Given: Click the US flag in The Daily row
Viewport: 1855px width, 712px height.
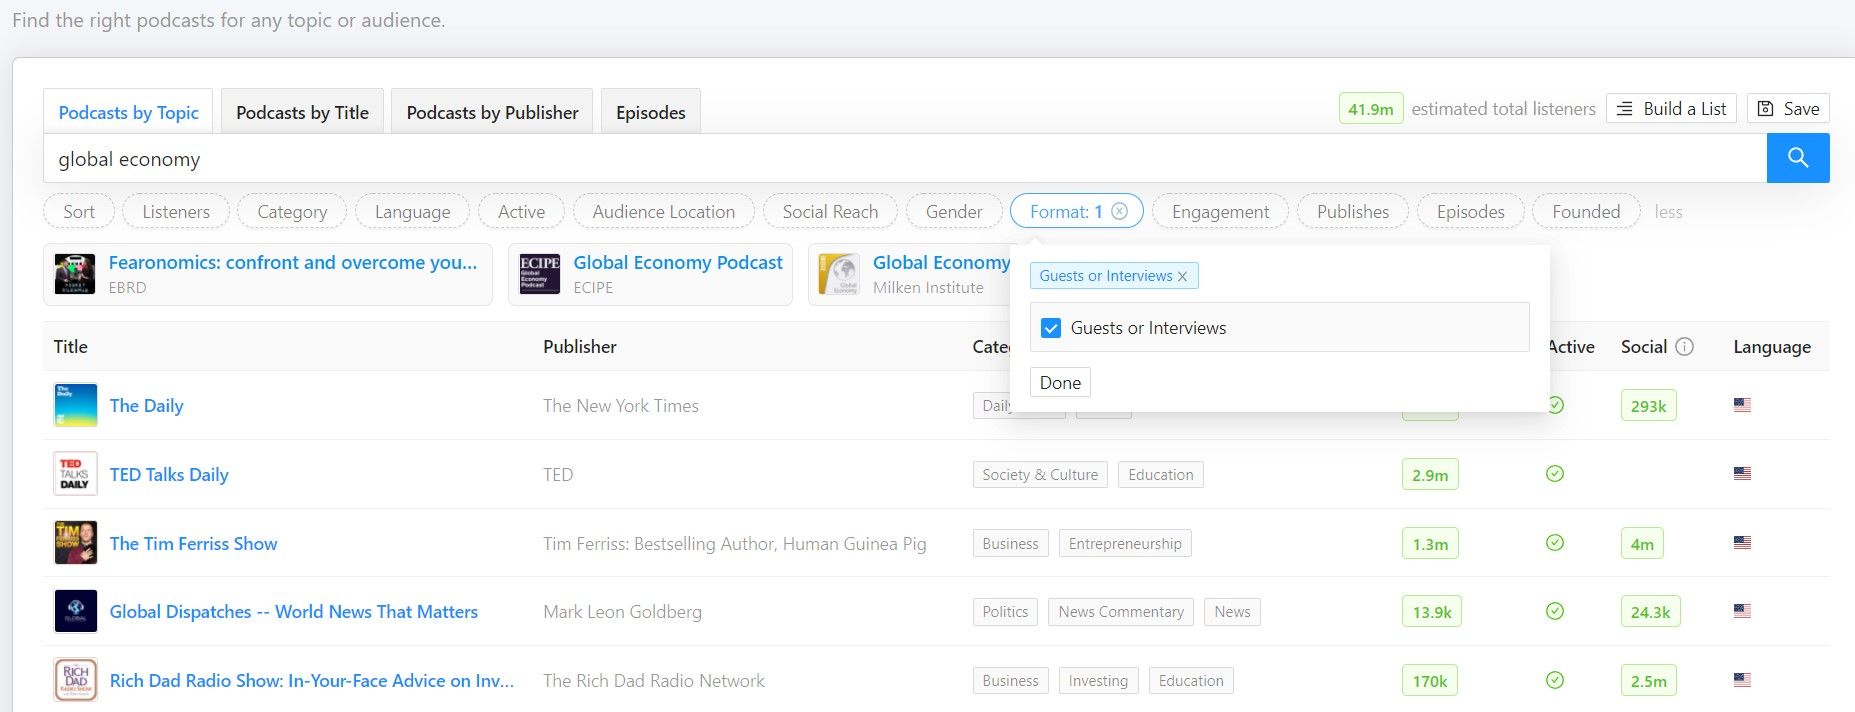Looking at the screenshot, I should click(x=1742, y=405).
